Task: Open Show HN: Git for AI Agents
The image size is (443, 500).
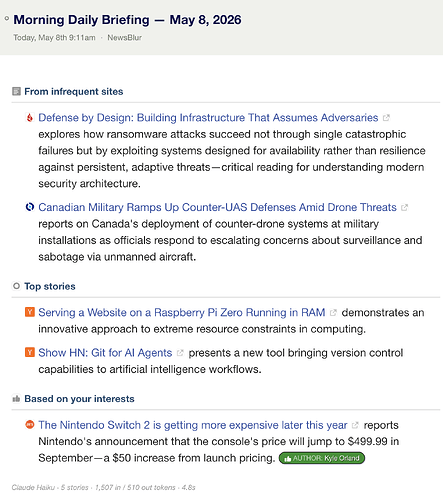Action: [x=105, y=353]
